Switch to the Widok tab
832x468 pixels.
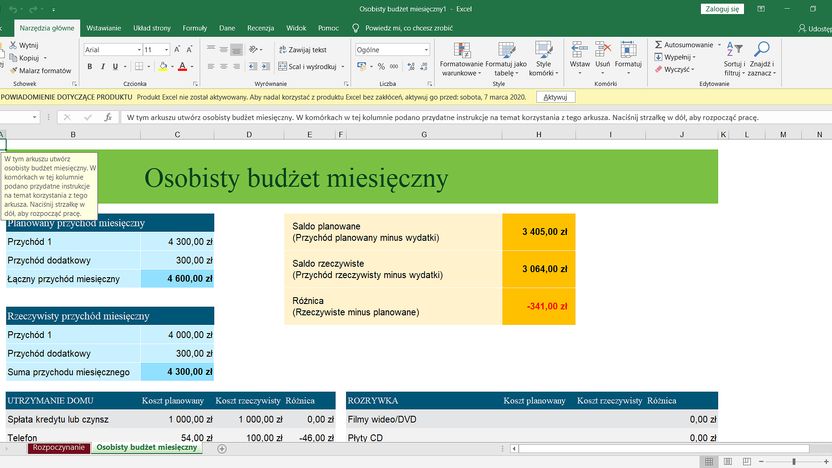pyautogui.click(x=296, y=28)
